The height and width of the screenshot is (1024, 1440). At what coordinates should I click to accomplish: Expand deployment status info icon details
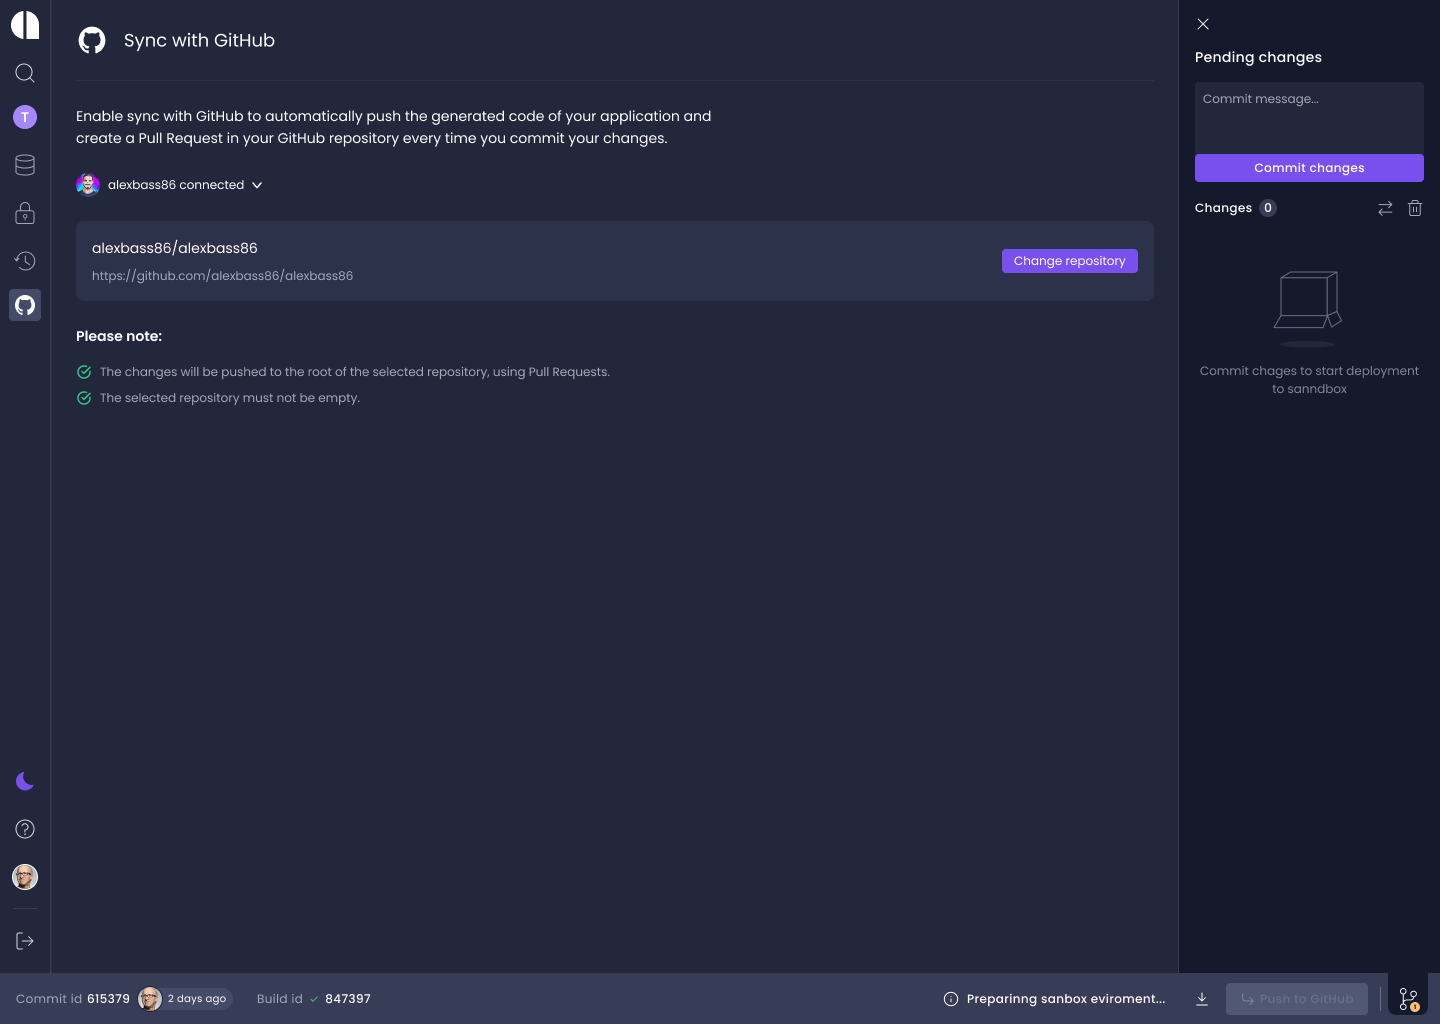point(950,998)
